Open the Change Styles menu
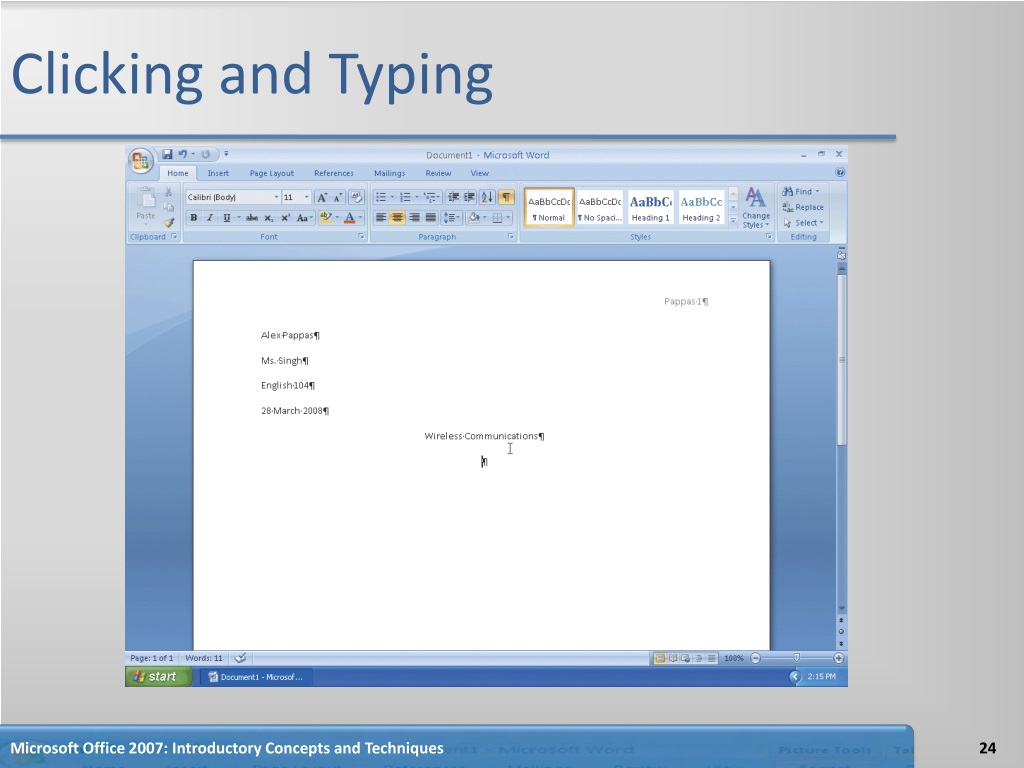The height and width of the screenshot is (768, 1024). (756, 208)
